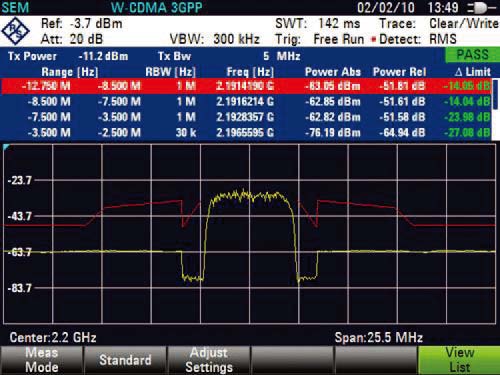Select the highlighted -12.750 M range row
Viewport: 500px width, 375px height.
click(x=246, y=86)
